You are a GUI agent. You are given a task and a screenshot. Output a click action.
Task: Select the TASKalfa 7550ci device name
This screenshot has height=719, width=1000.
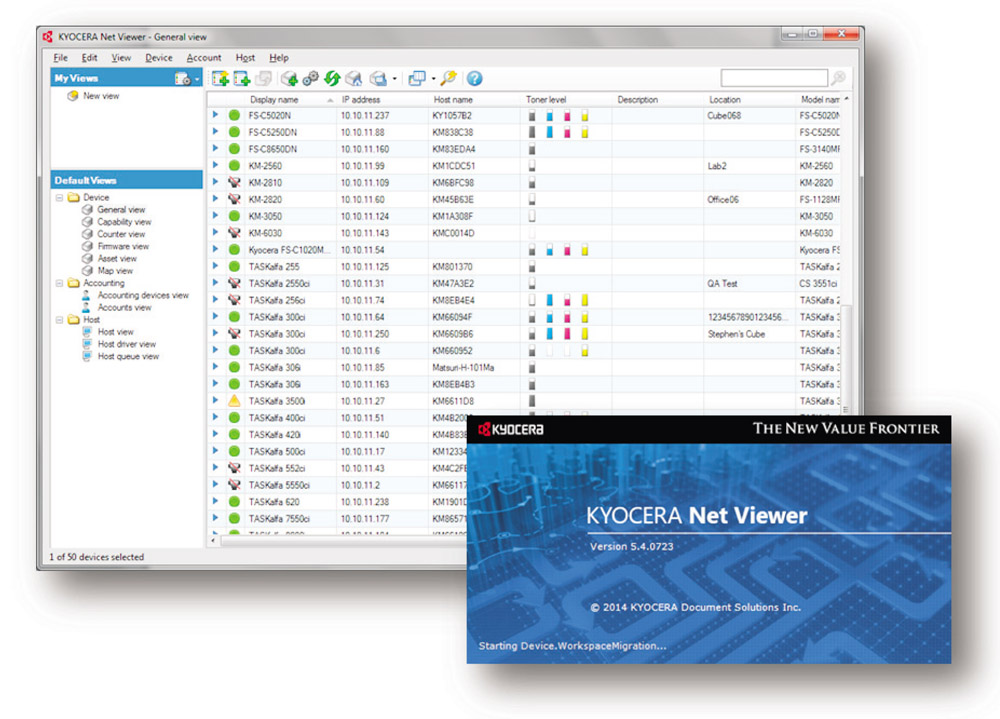(x=279, y=519)
